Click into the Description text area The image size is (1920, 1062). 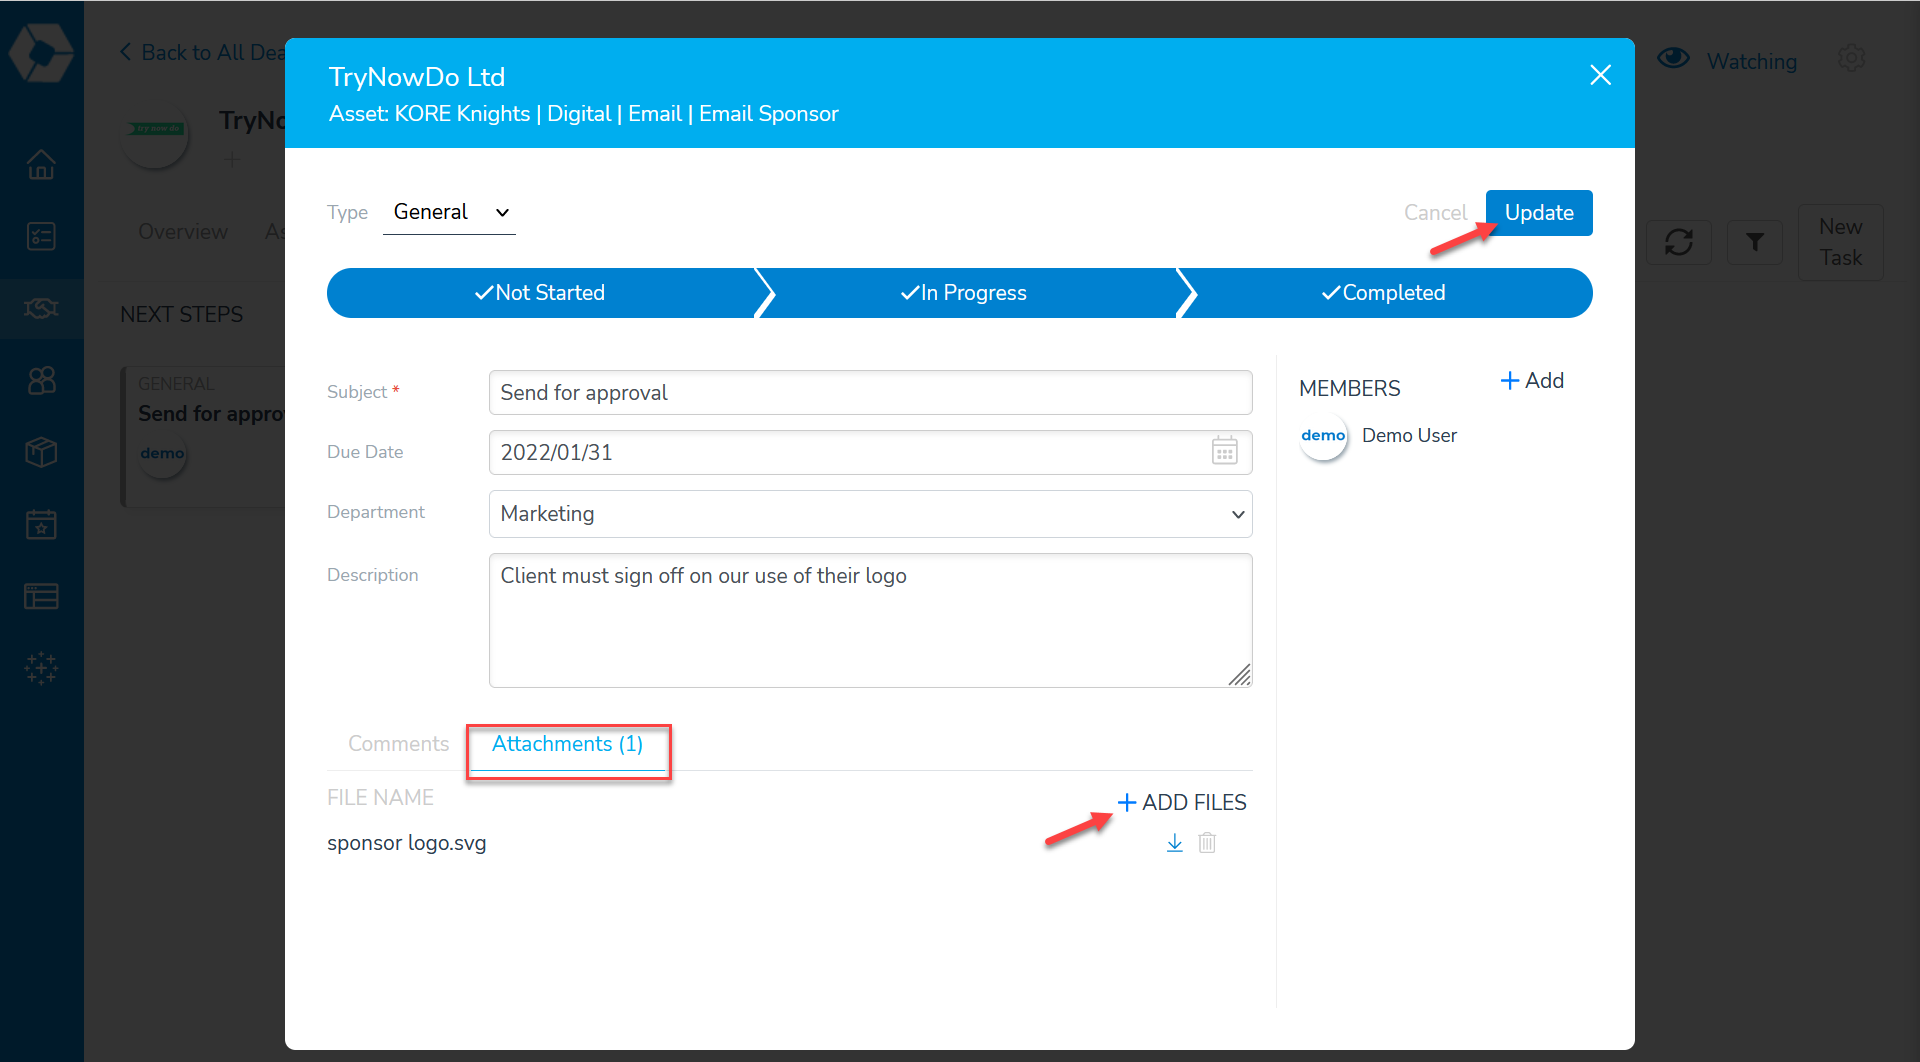(x=870, y=620)
